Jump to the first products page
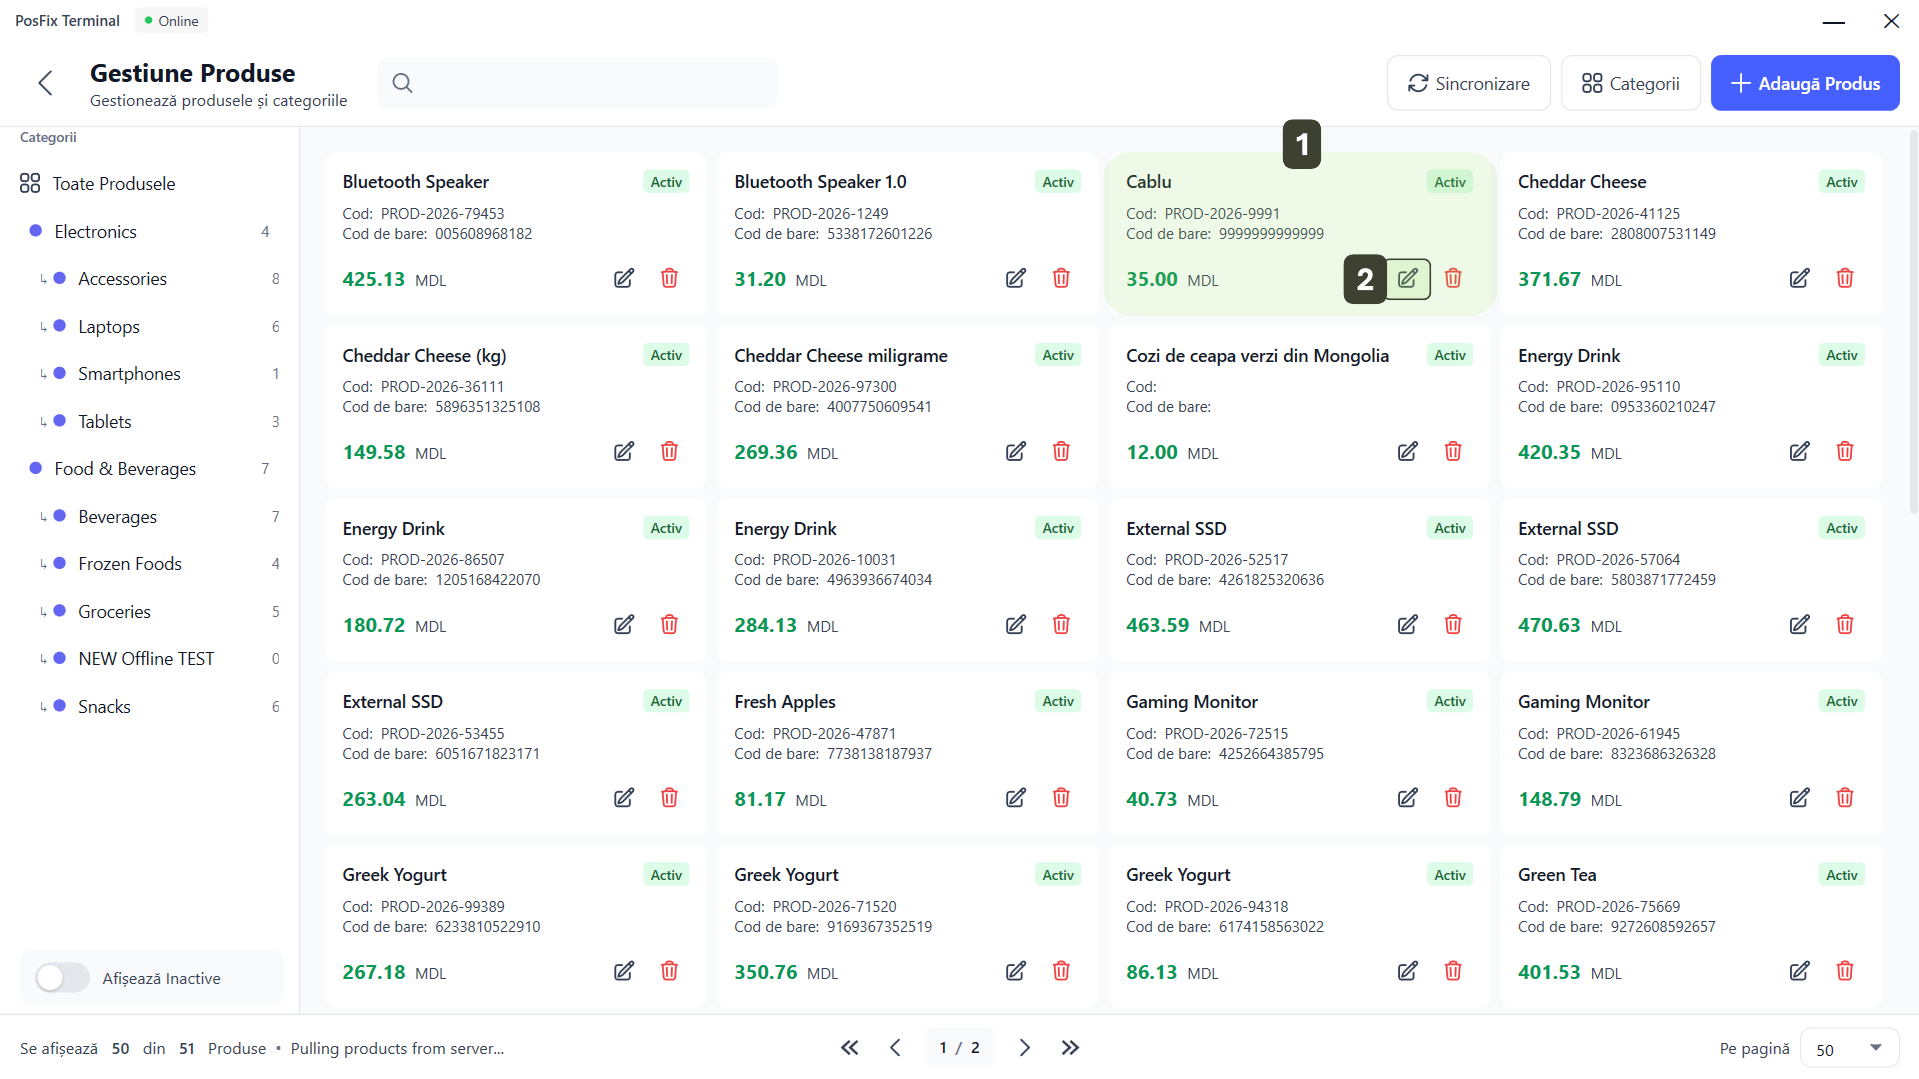The width and height of the screenshot is (1919, 1079). pyautogui.click(x=849, y=1047)
